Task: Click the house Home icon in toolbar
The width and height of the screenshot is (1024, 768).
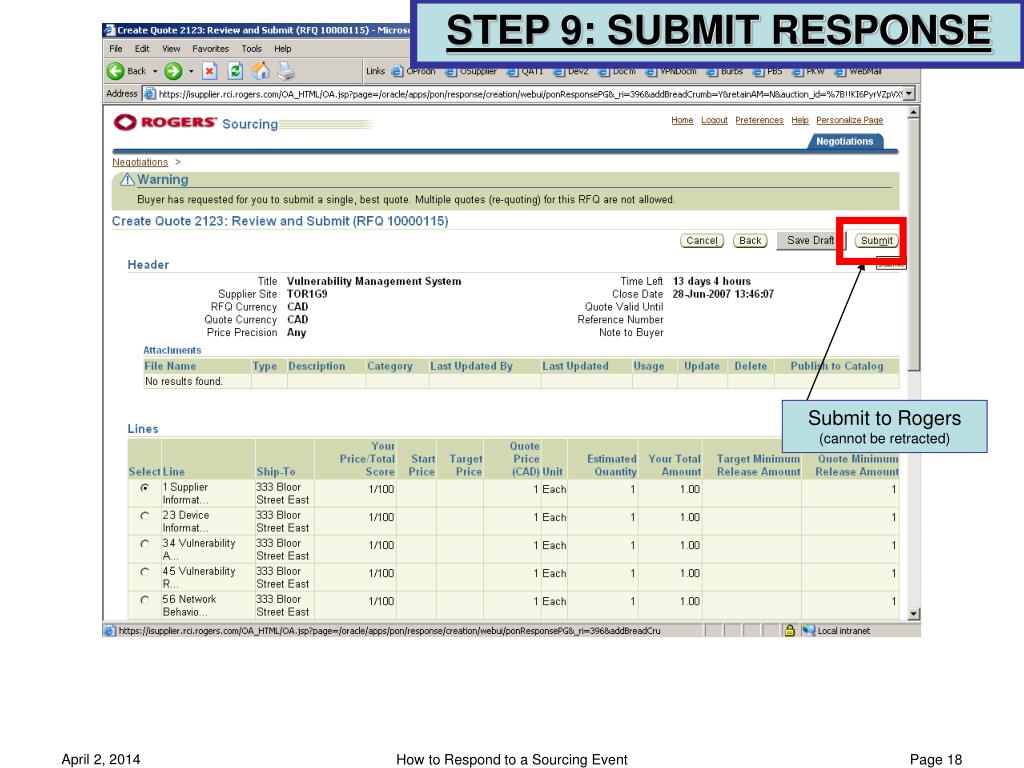Action: coord(261,71)
